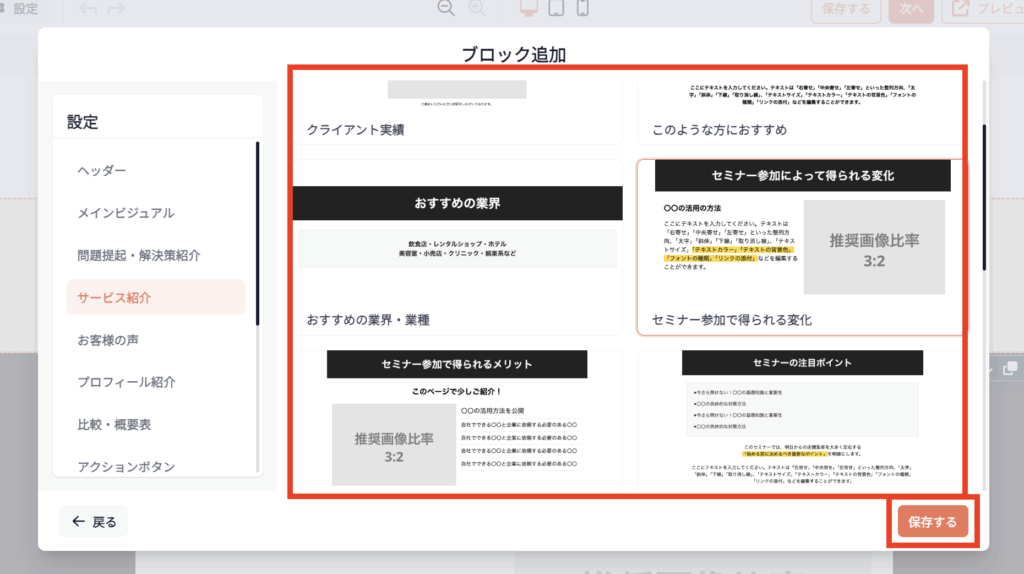Select メインビジュアル category
This screenshot has height=574, width=1024.
point(126,213)
